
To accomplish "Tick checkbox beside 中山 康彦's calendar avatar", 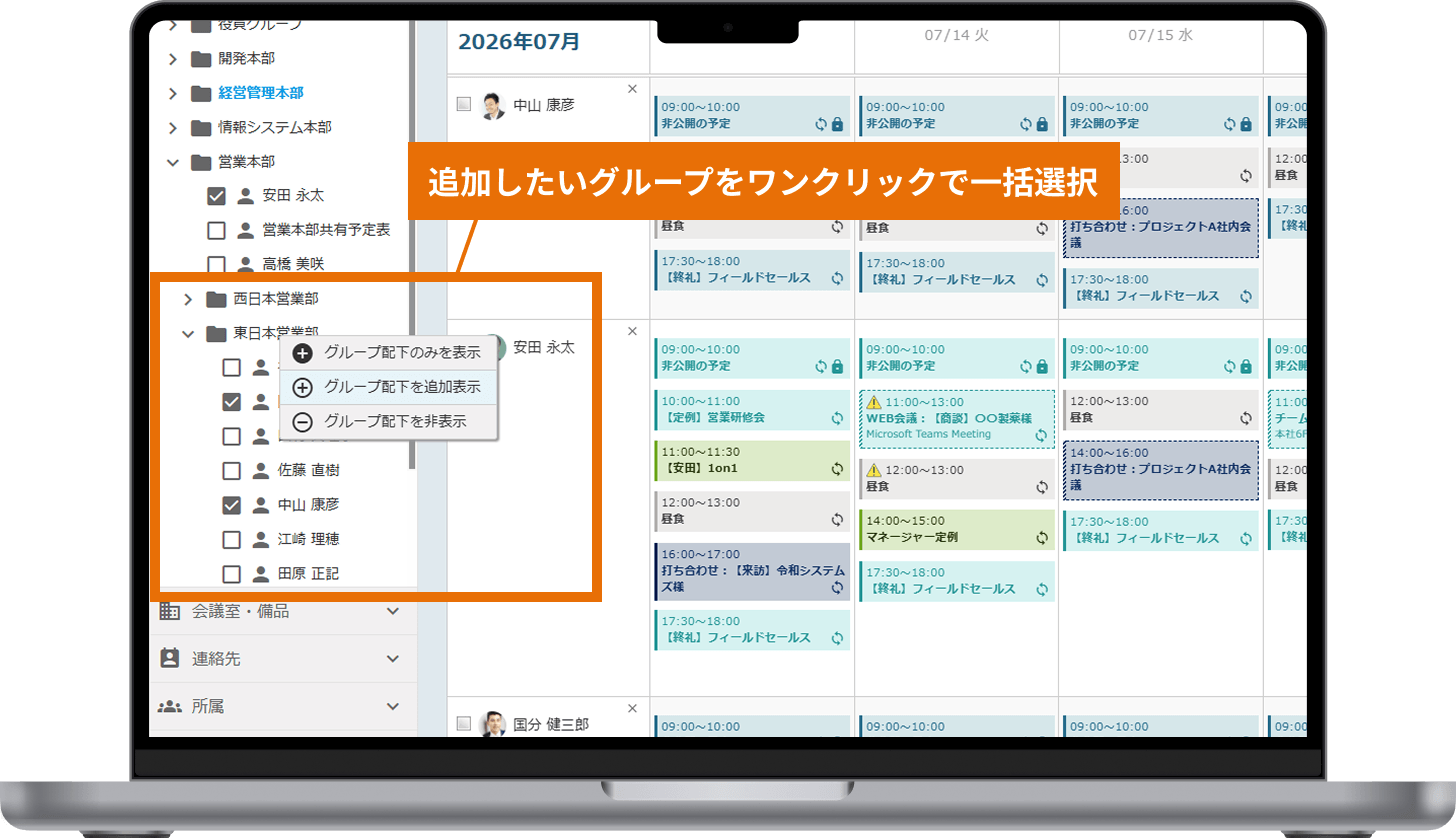I will pyautogui.click(x=464, y=104).
